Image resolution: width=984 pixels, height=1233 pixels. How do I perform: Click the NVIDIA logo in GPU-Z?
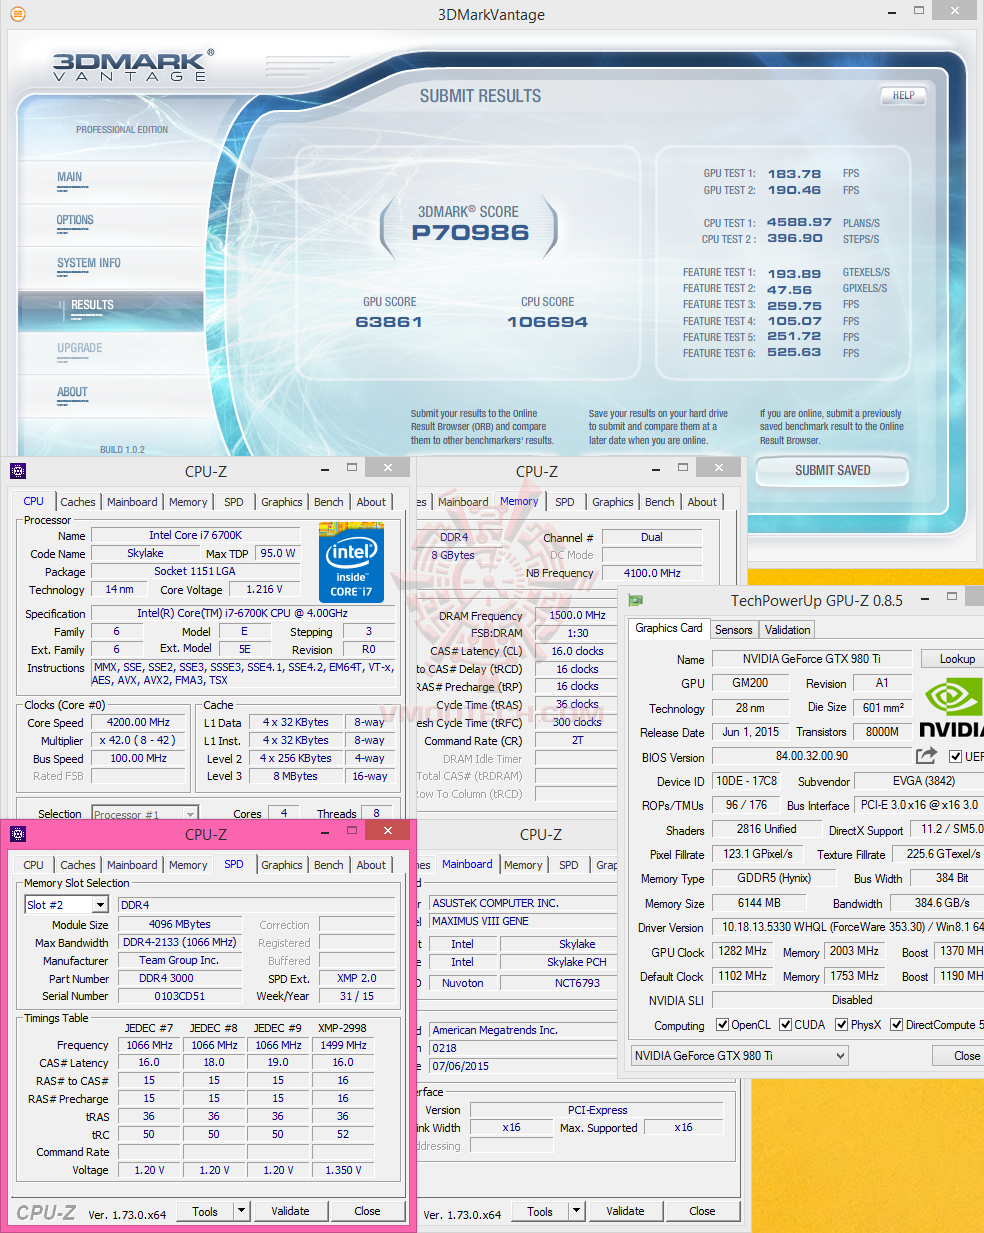point(953,709)
